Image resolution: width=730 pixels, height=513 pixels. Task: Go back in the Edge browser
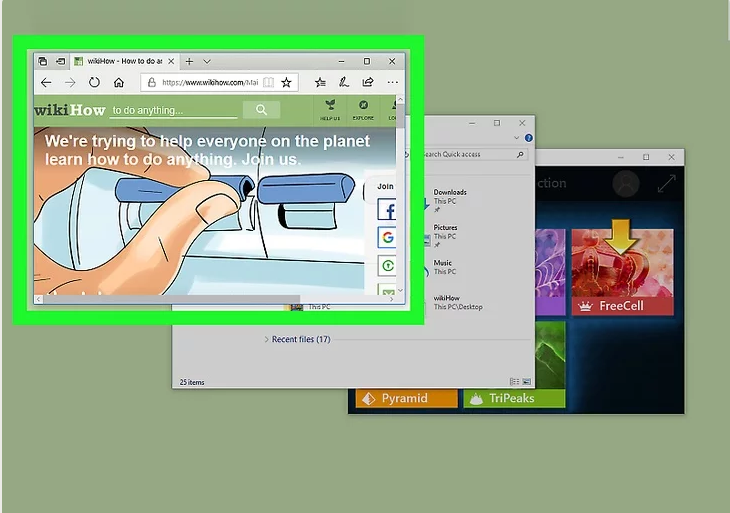coord(46,82)
